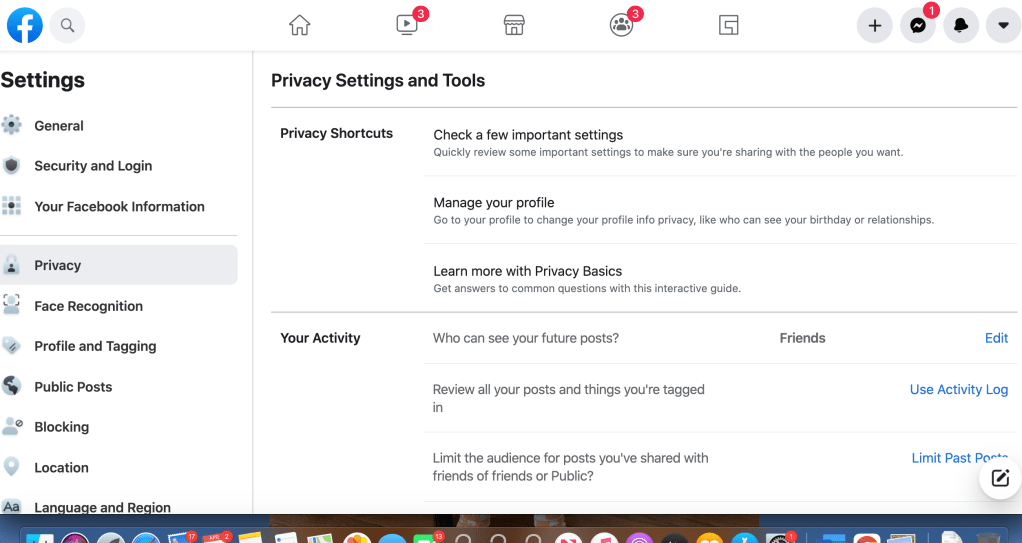Edit who can see future posts

tap(996, 338)
